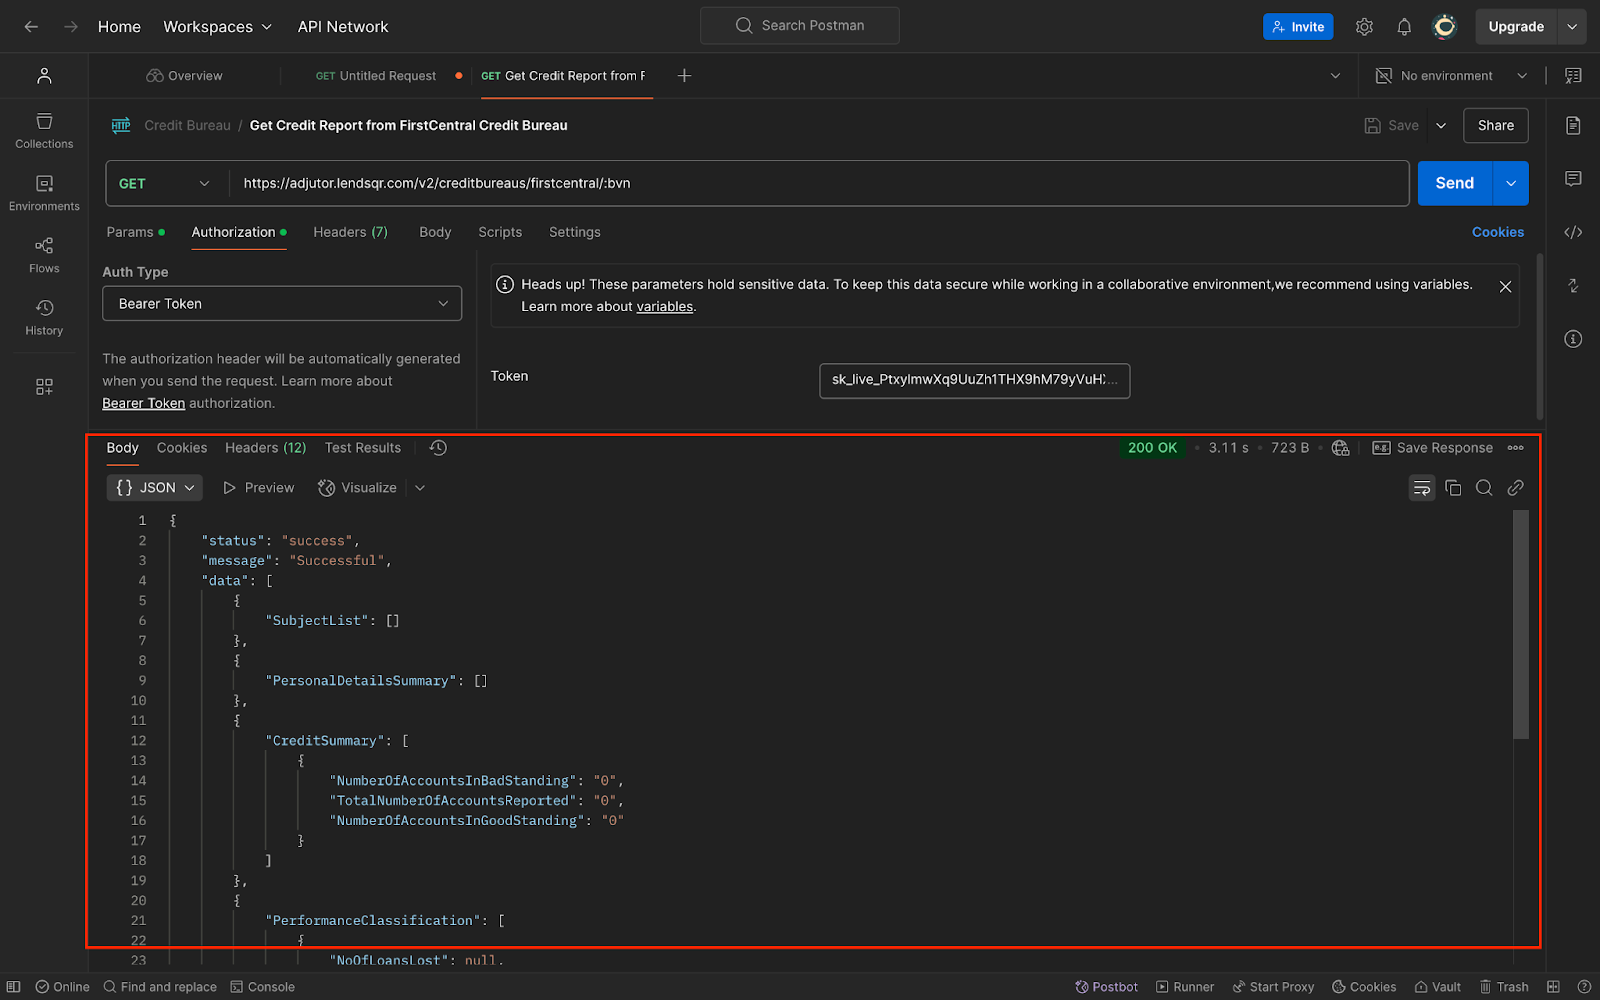Copy the response body to clipboard

pos(1453,488)
